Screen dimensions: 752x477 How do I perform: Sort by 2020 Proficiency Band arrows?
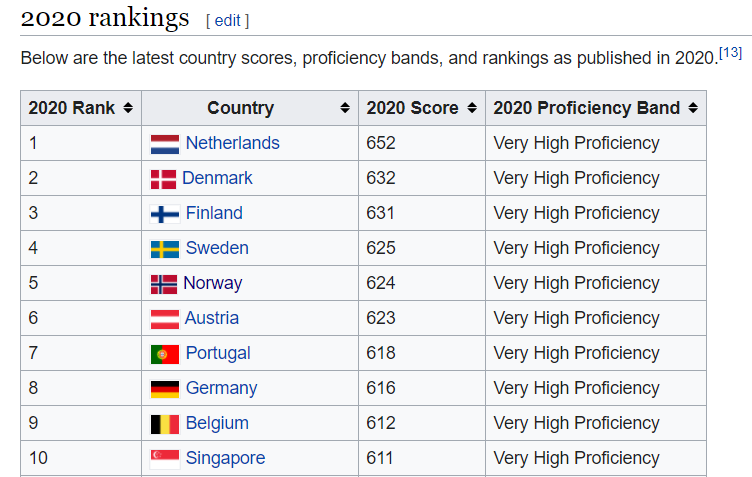pyautogui.click(x=693, y=108)
